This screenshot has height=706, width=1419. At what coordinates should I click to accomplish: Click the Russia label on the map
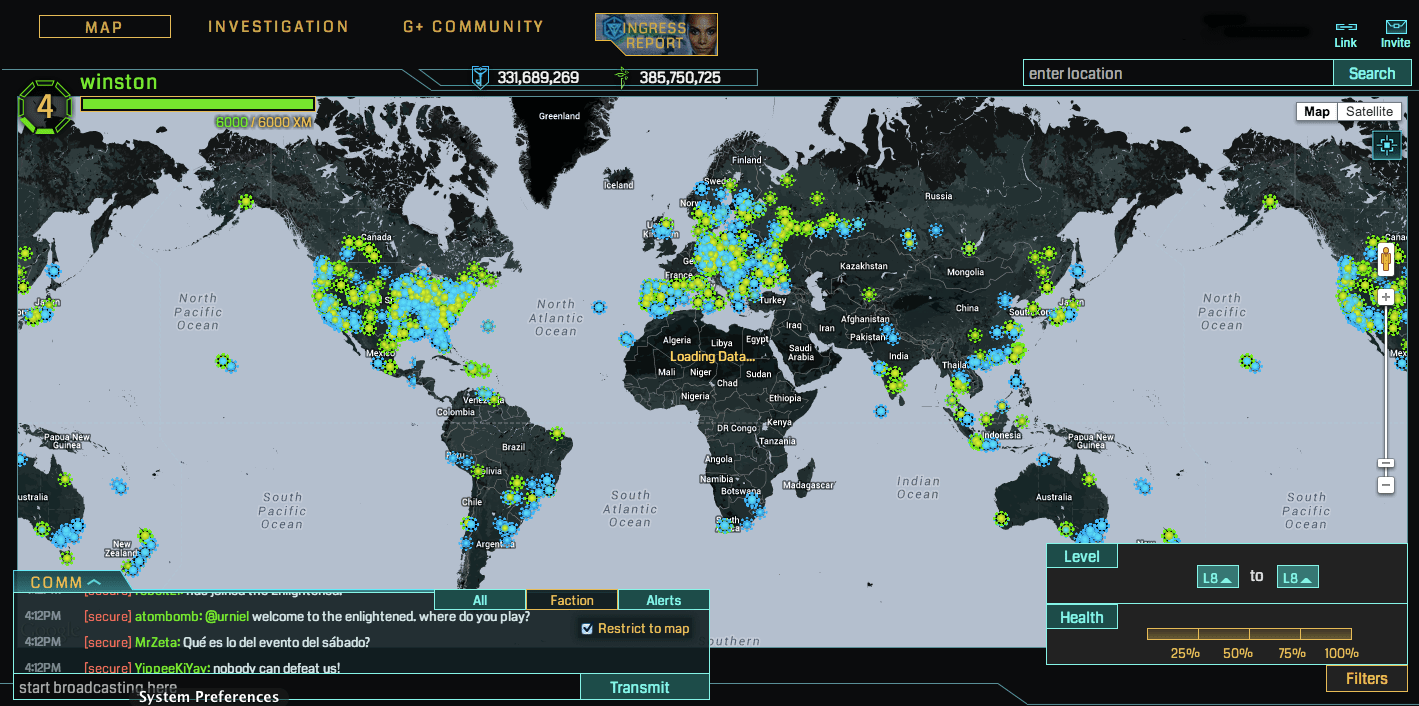[x=939, y=196]
